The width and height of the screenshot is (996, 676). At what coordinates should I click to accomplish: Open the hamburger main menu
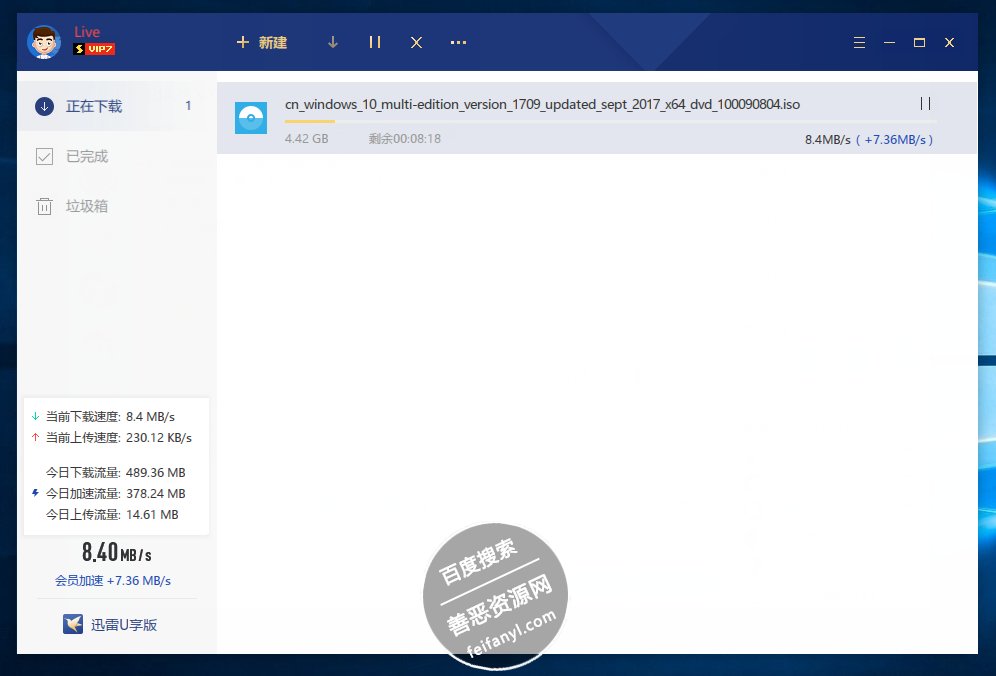[859, 42]
